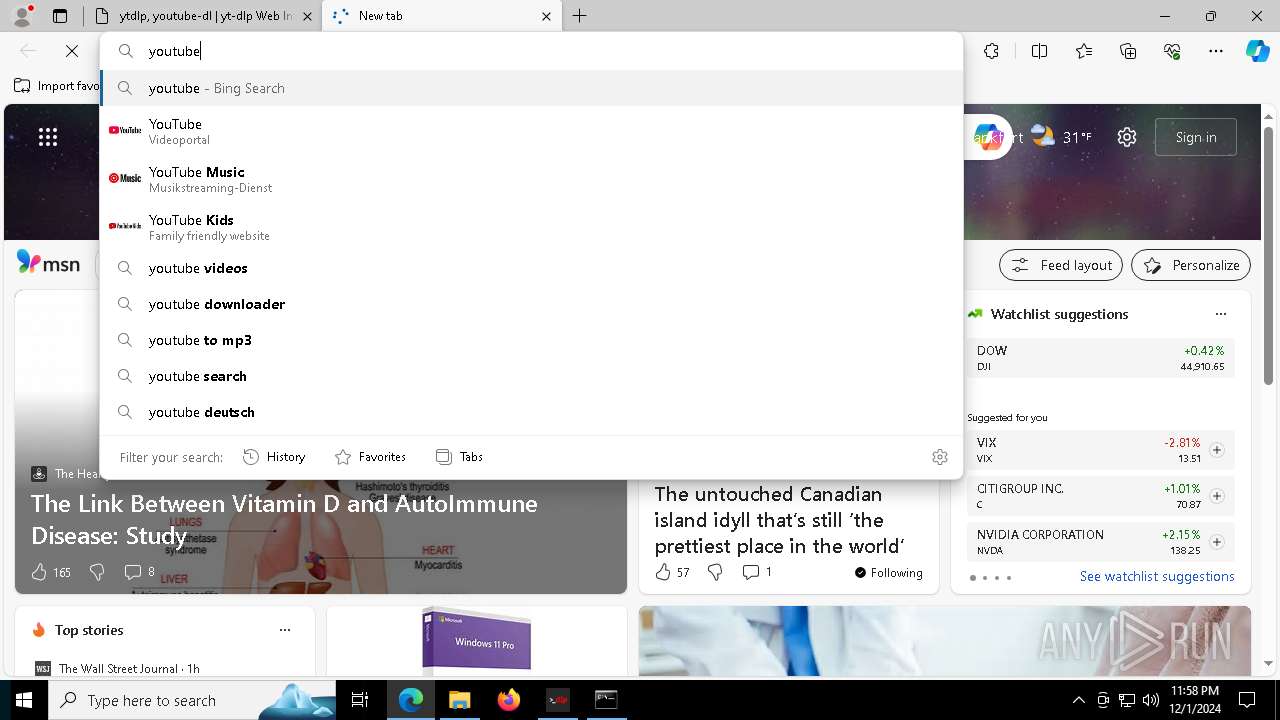The height and width of the screenshot is (720, 1280).
Task: Stop loading the page with the X button
Action: pos(72,51)
